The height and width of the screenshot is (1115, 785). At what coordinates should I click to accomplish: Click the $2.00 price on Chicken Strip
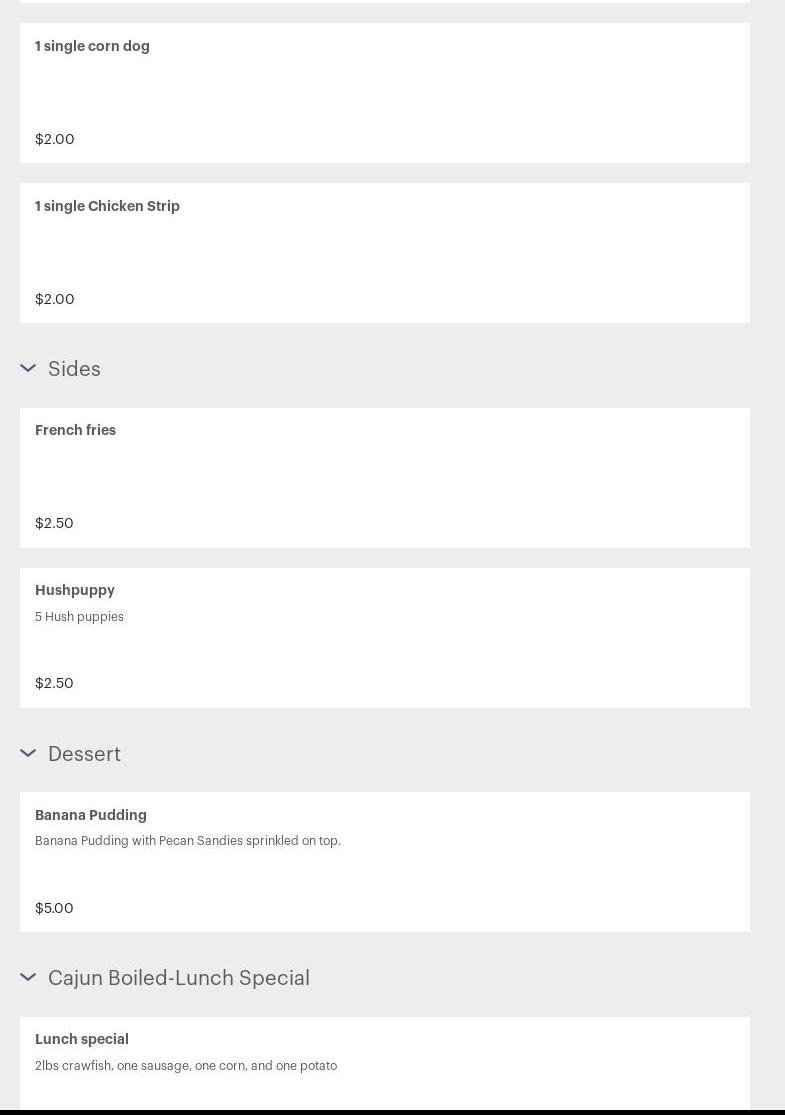pyautogui.click(x=55, y=299)
